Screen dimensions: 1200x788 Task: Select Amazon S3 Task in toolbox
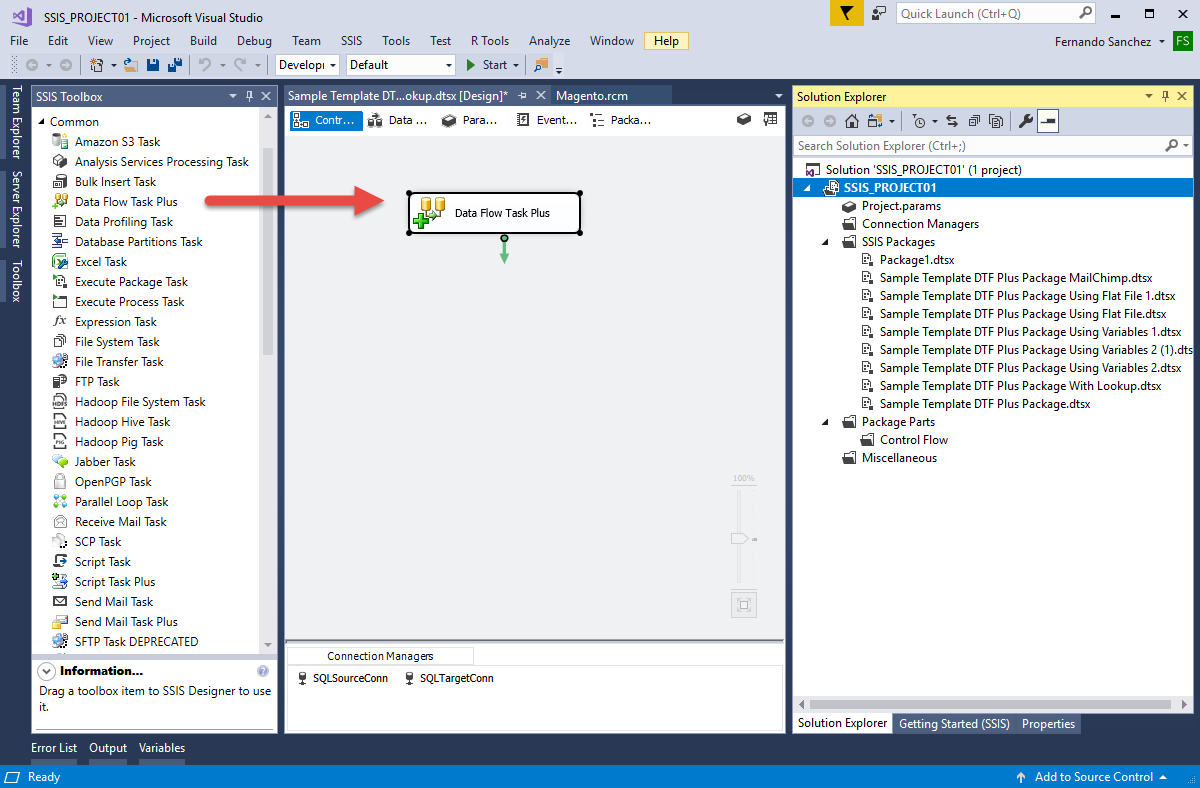click(117, 142)
